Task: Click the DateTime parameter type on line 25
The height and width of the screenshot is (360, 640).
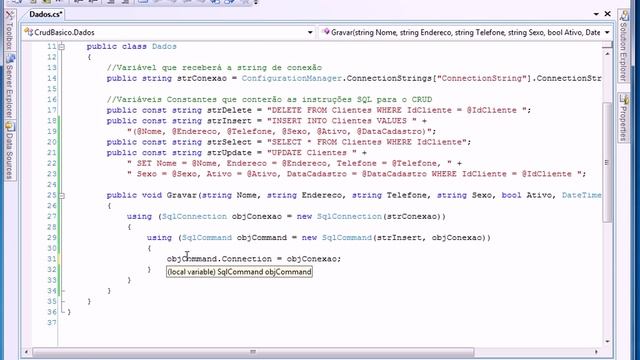Action: tap(582, 195)
